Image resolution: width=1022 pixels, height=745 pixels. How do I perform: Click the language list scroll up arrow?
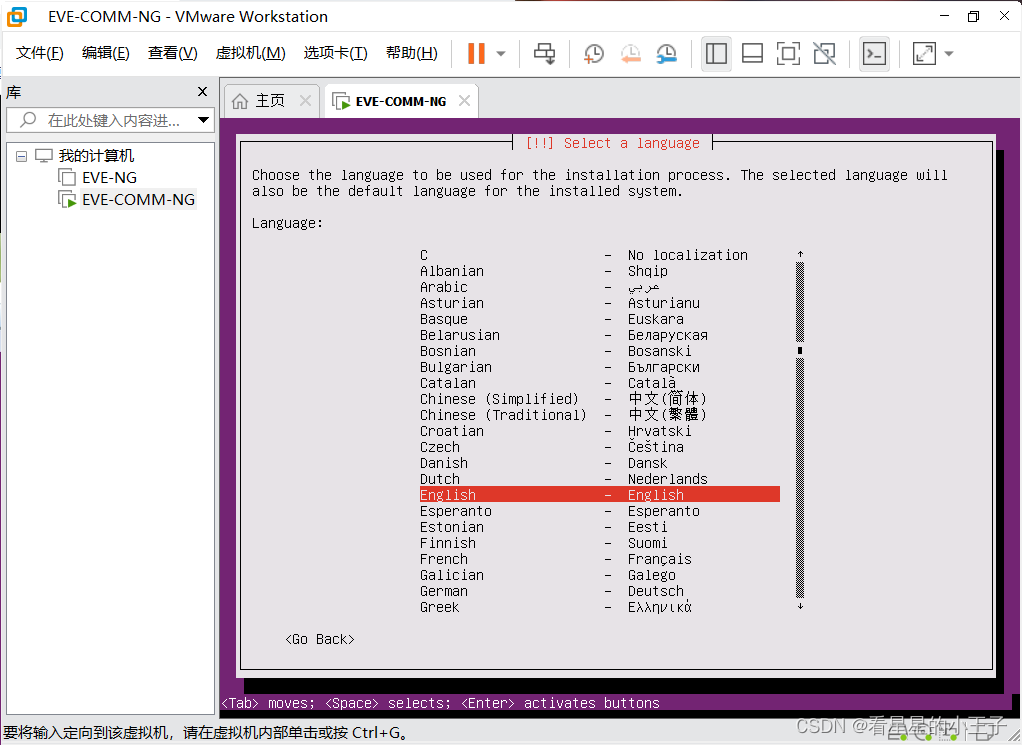click(800, 254)
